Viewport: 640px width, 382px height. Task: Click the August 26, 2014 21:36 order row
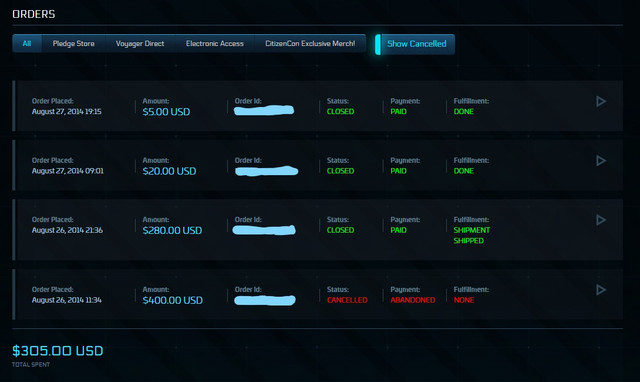click(318, 230)
